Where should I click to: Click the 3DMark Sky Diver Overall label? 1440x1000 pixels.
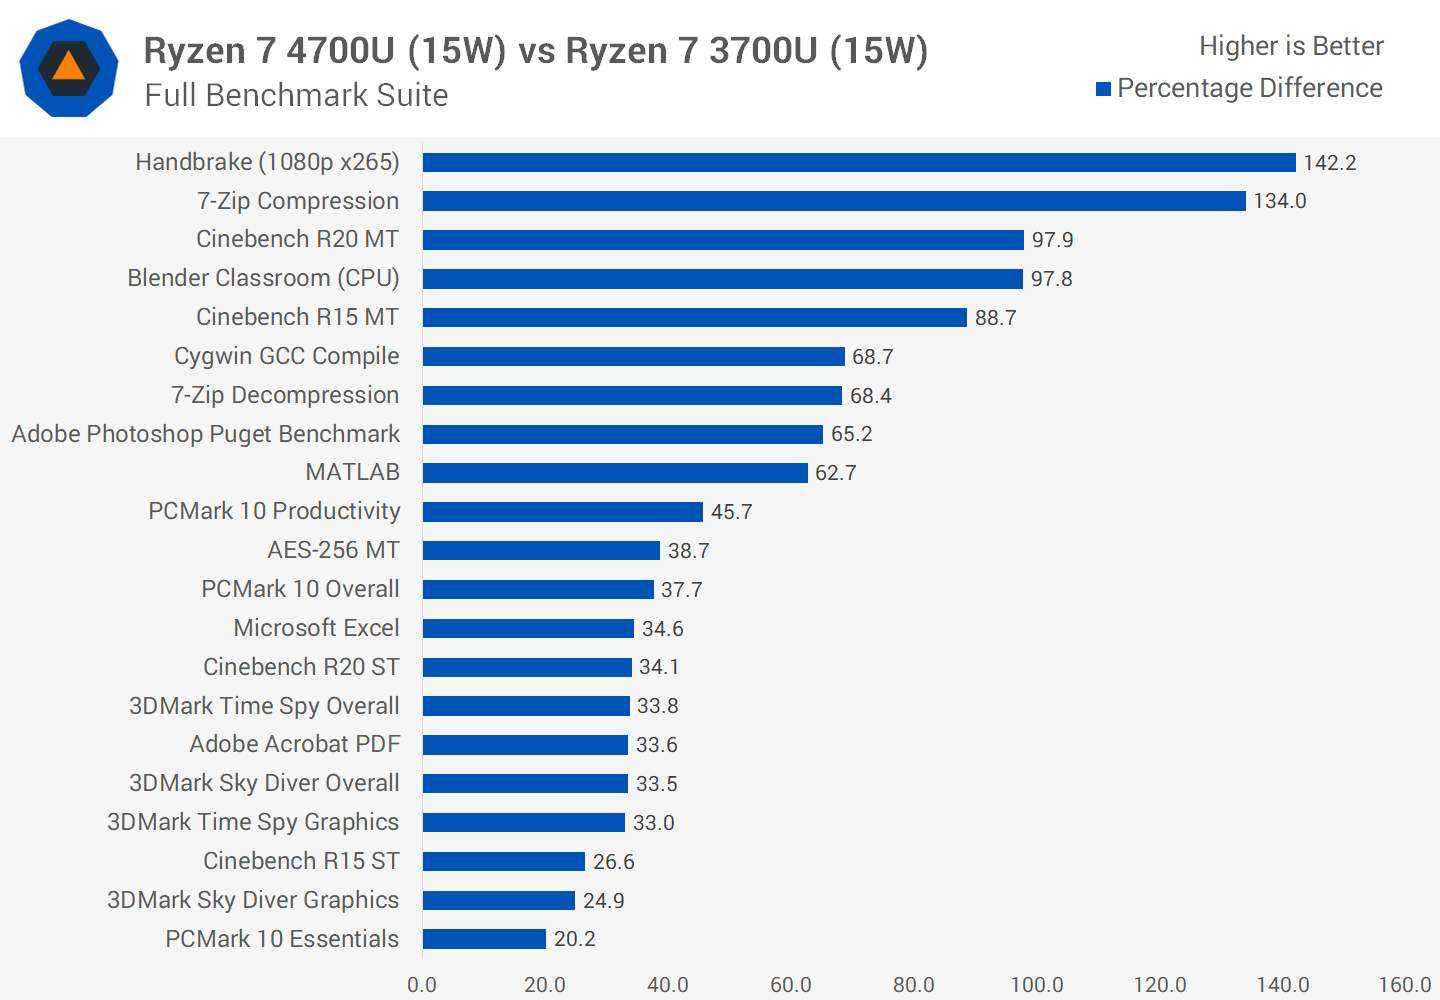click(x=264, y=783)
